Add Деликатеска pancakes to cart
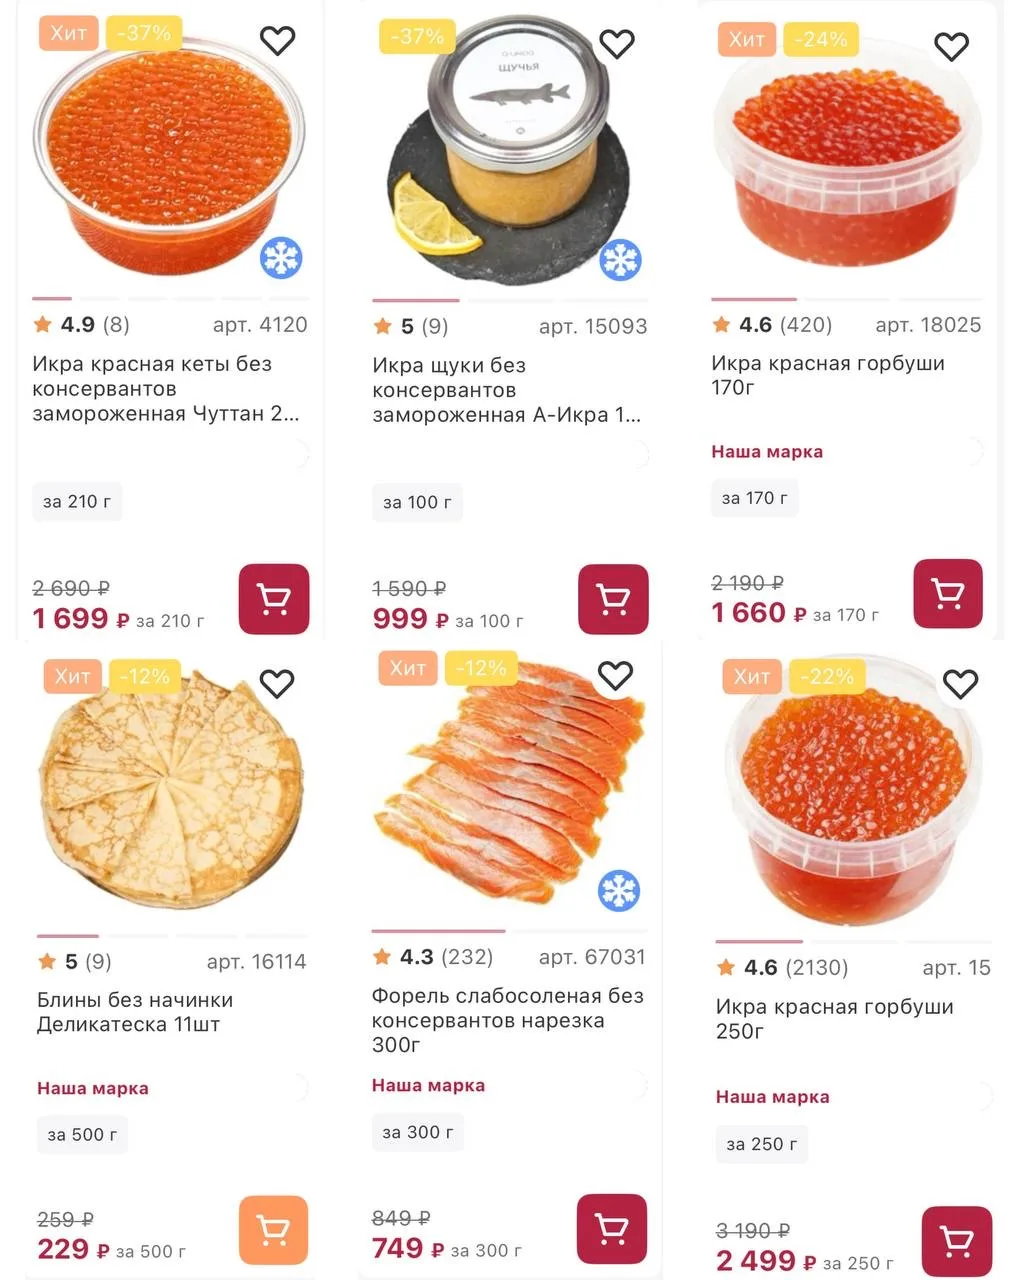Image resolution: width=1022 pixels, height=1280 pixels. tap(273, 1229)
